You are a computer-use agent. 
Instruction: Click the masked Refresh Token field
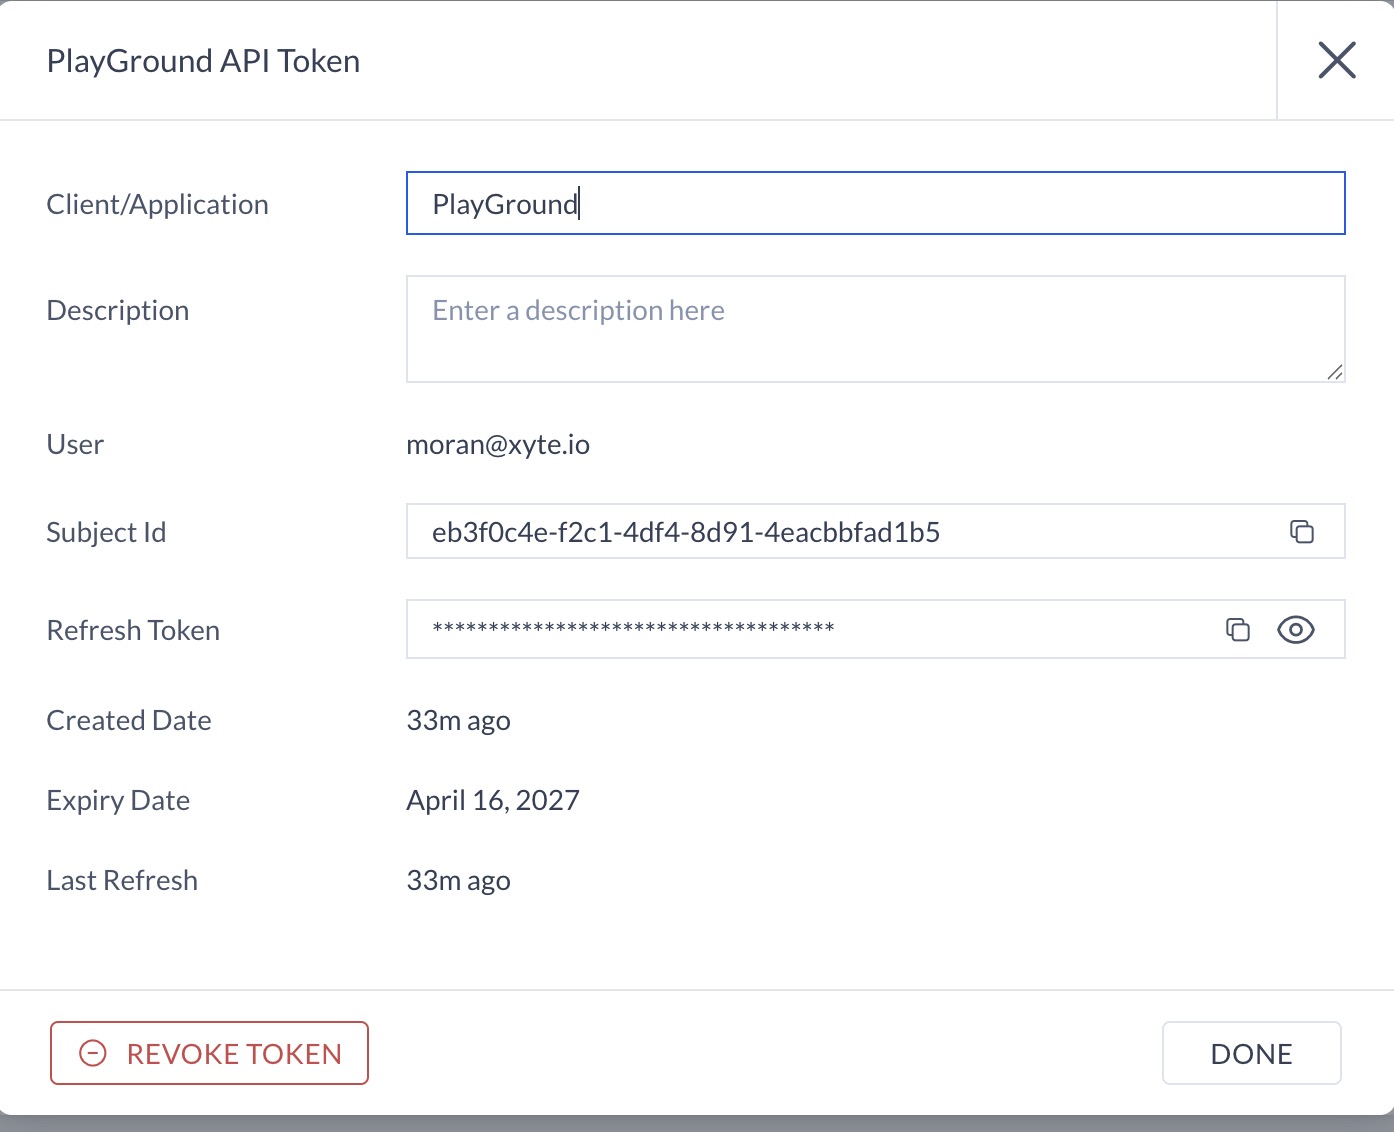875,629
